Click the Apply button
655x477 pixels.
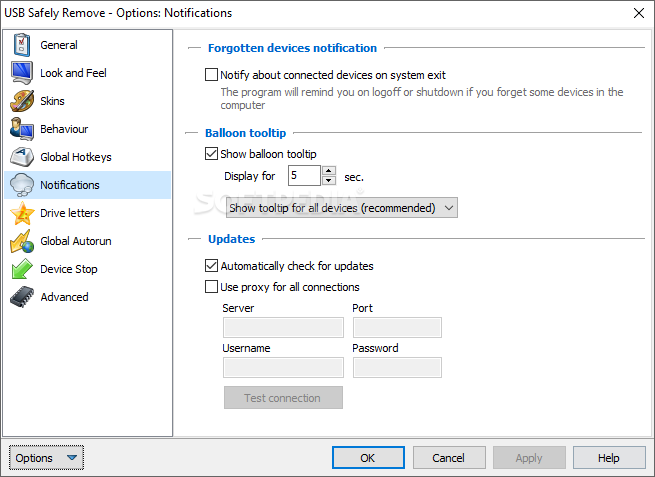point(529,458)
